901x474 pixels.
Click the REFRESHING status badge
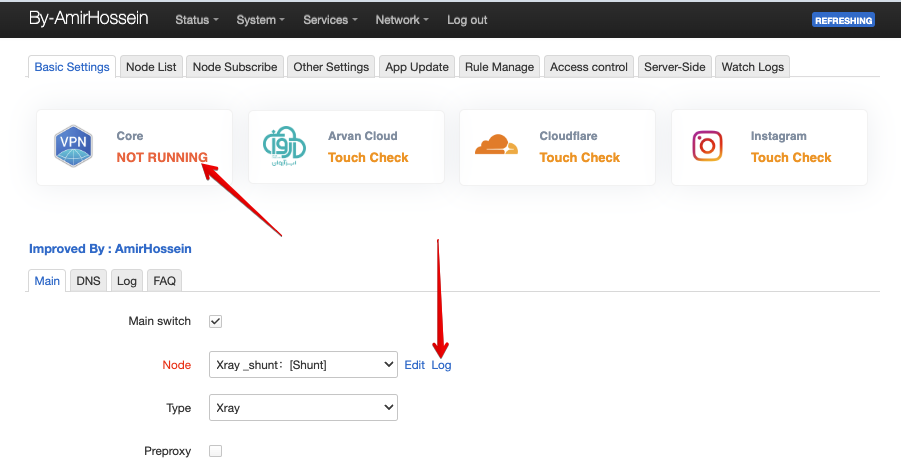coord(843,20)
